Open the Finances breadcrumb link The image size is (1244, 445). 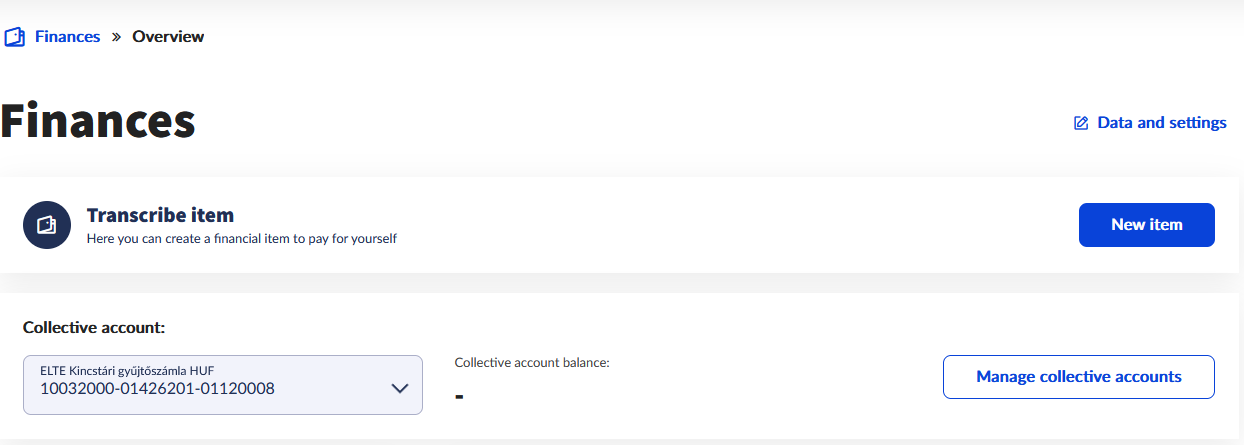(67, 37)
